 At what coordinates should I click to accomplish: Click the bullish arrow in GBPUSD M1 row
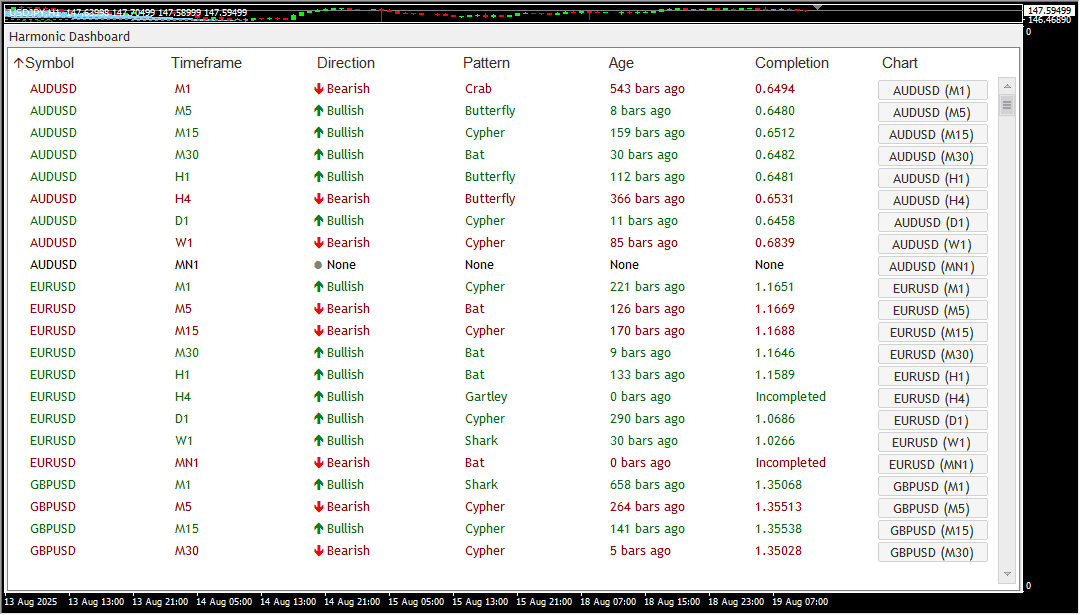[x=318, y=486]
